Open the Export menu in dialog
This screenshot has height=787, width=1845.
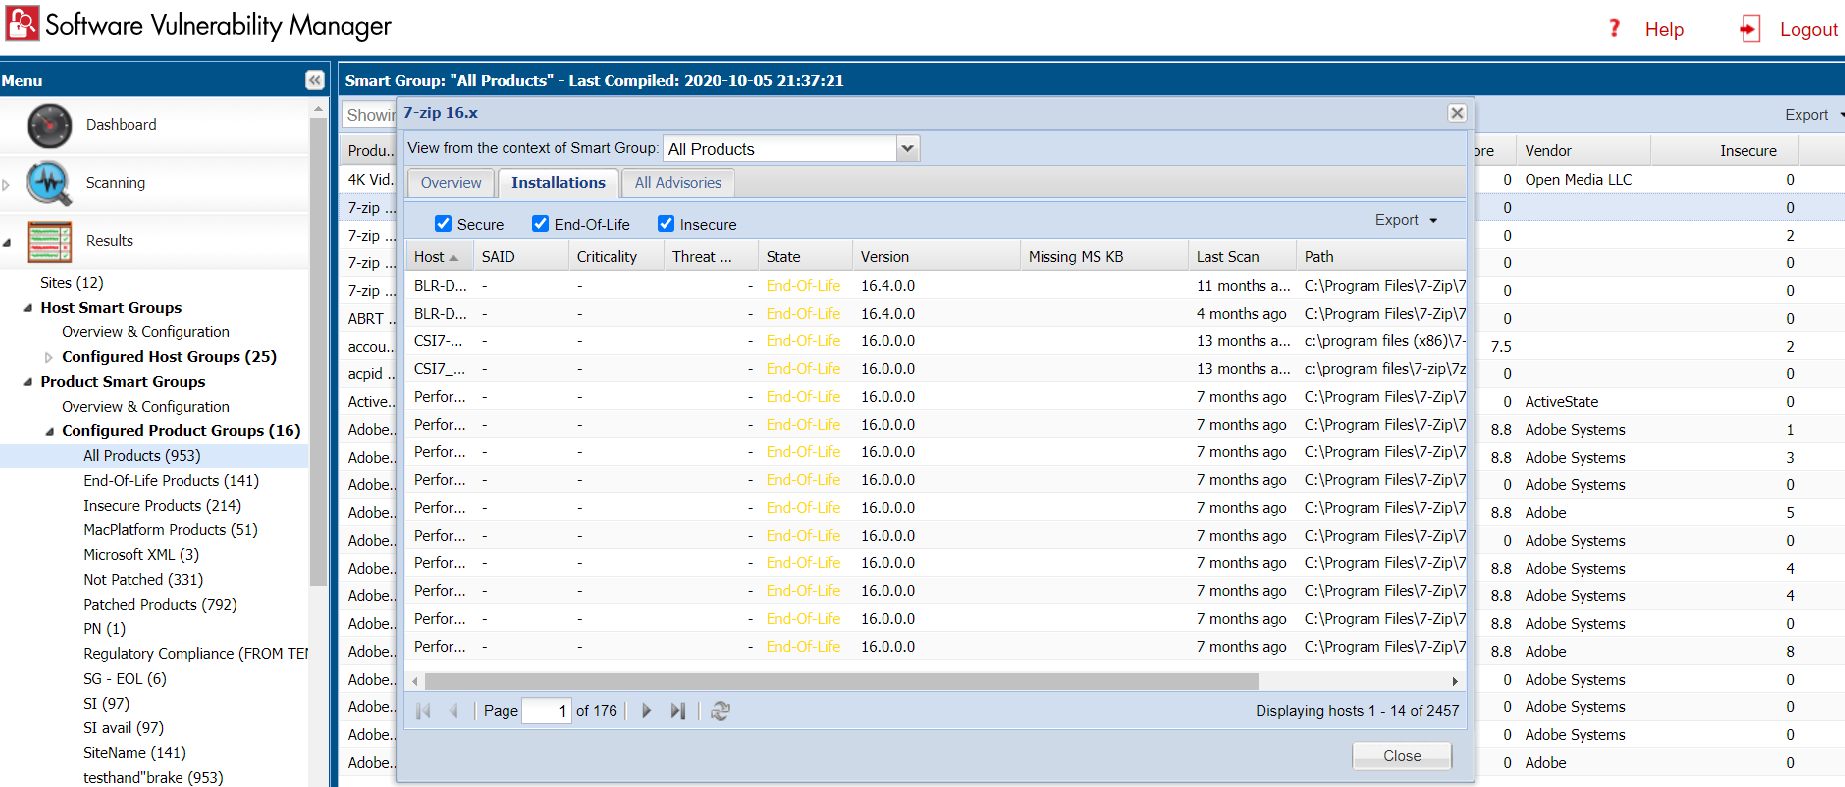point(1404,220)
